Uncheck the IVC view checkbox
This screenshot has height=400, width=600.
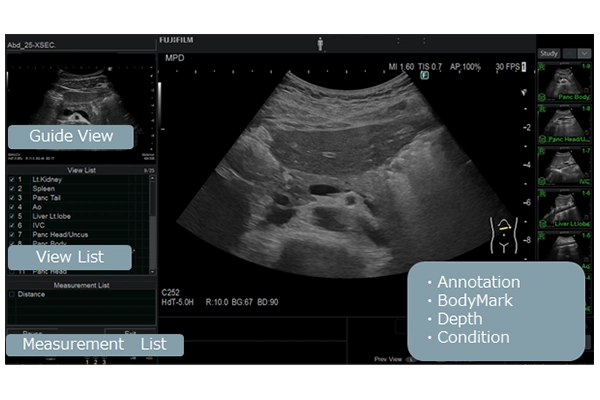coord(12,225)
